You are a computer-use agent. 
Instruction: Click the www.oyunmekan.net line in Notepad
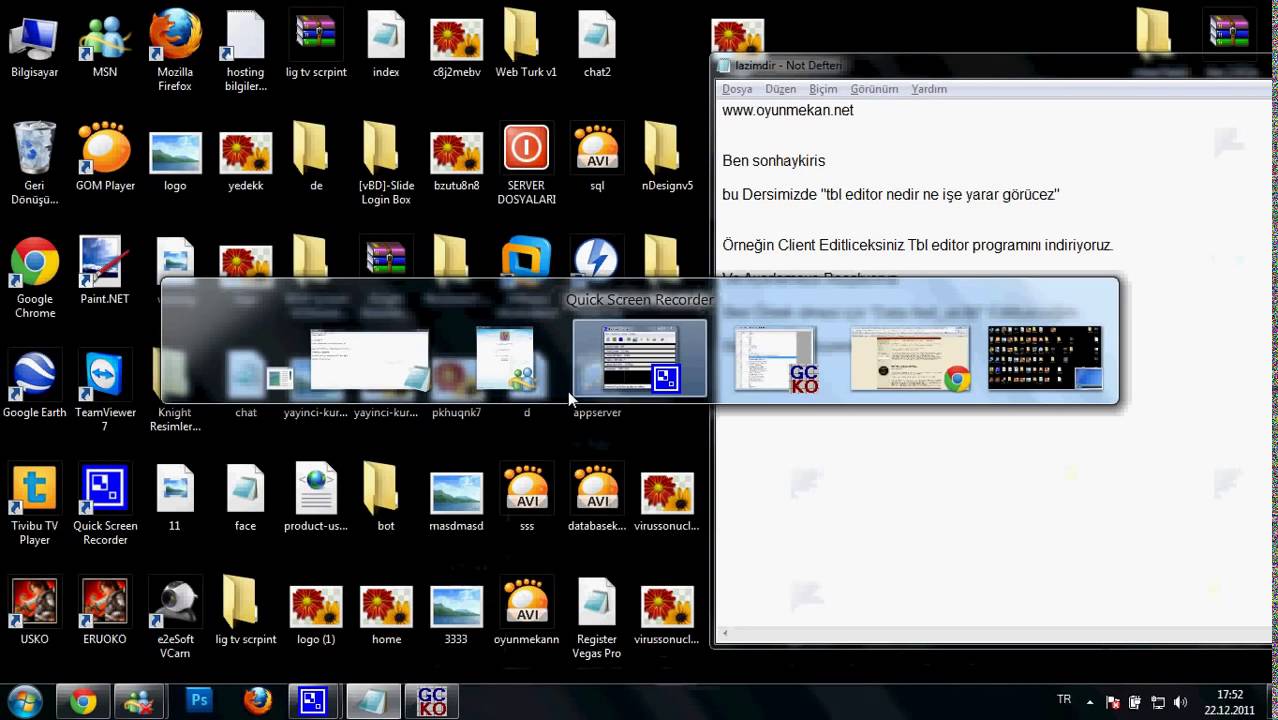788,111
